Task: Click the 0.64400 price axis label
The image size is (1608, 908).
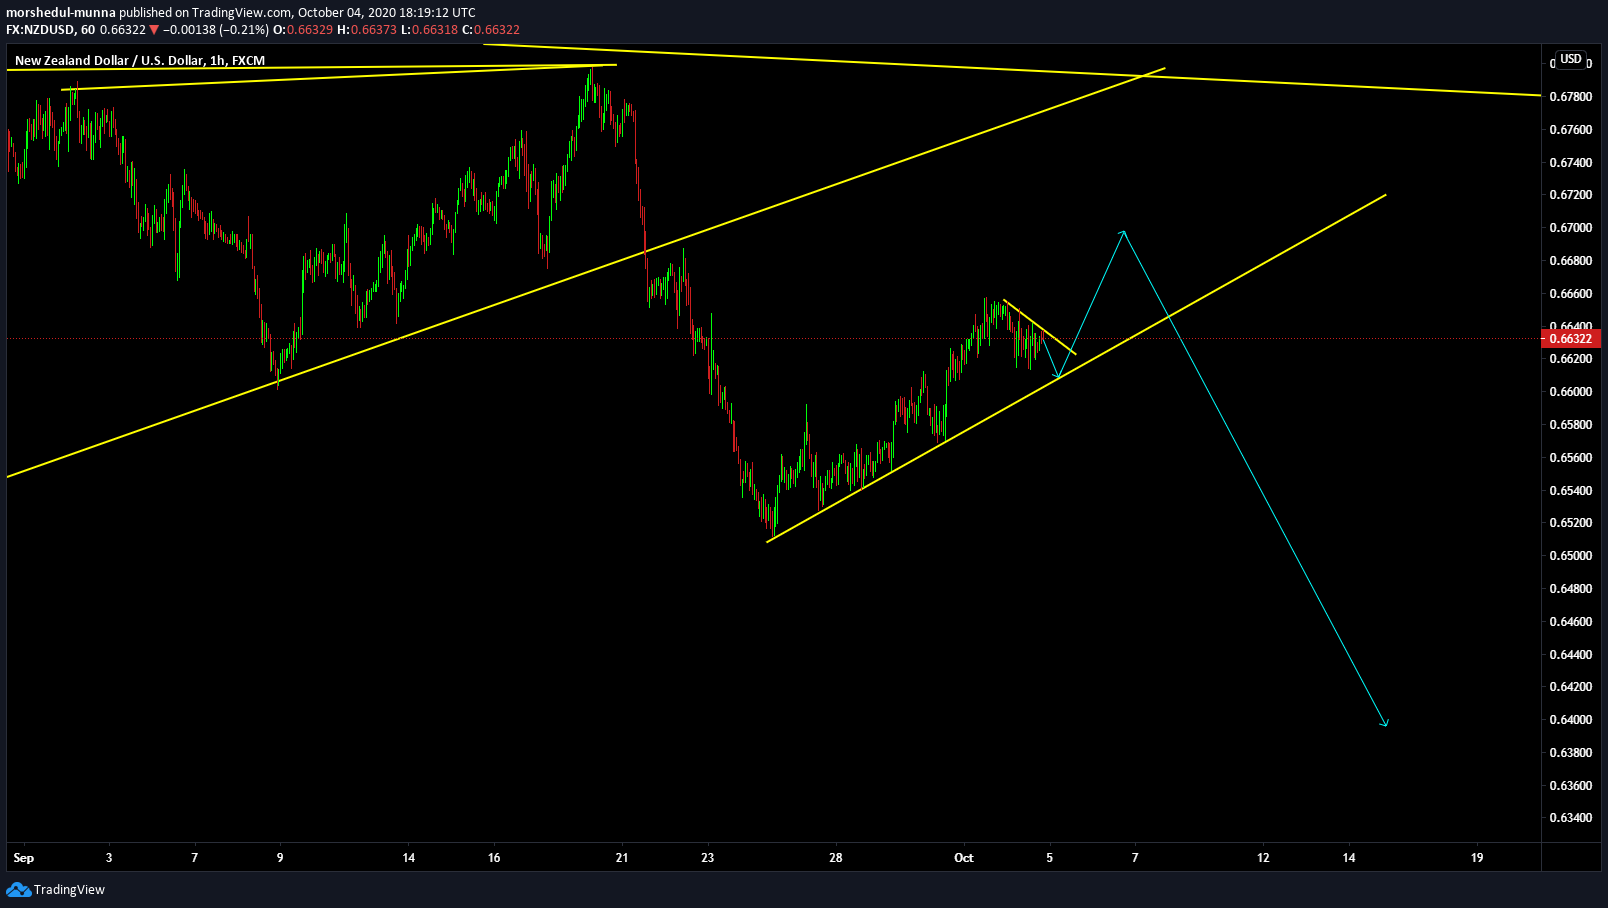Action: [x=1570, y=655]
